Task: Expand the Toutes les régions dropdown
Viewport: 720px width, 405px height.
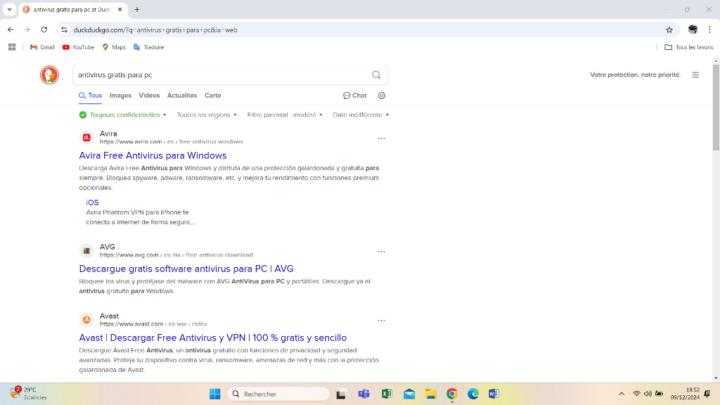Action: 207,115
